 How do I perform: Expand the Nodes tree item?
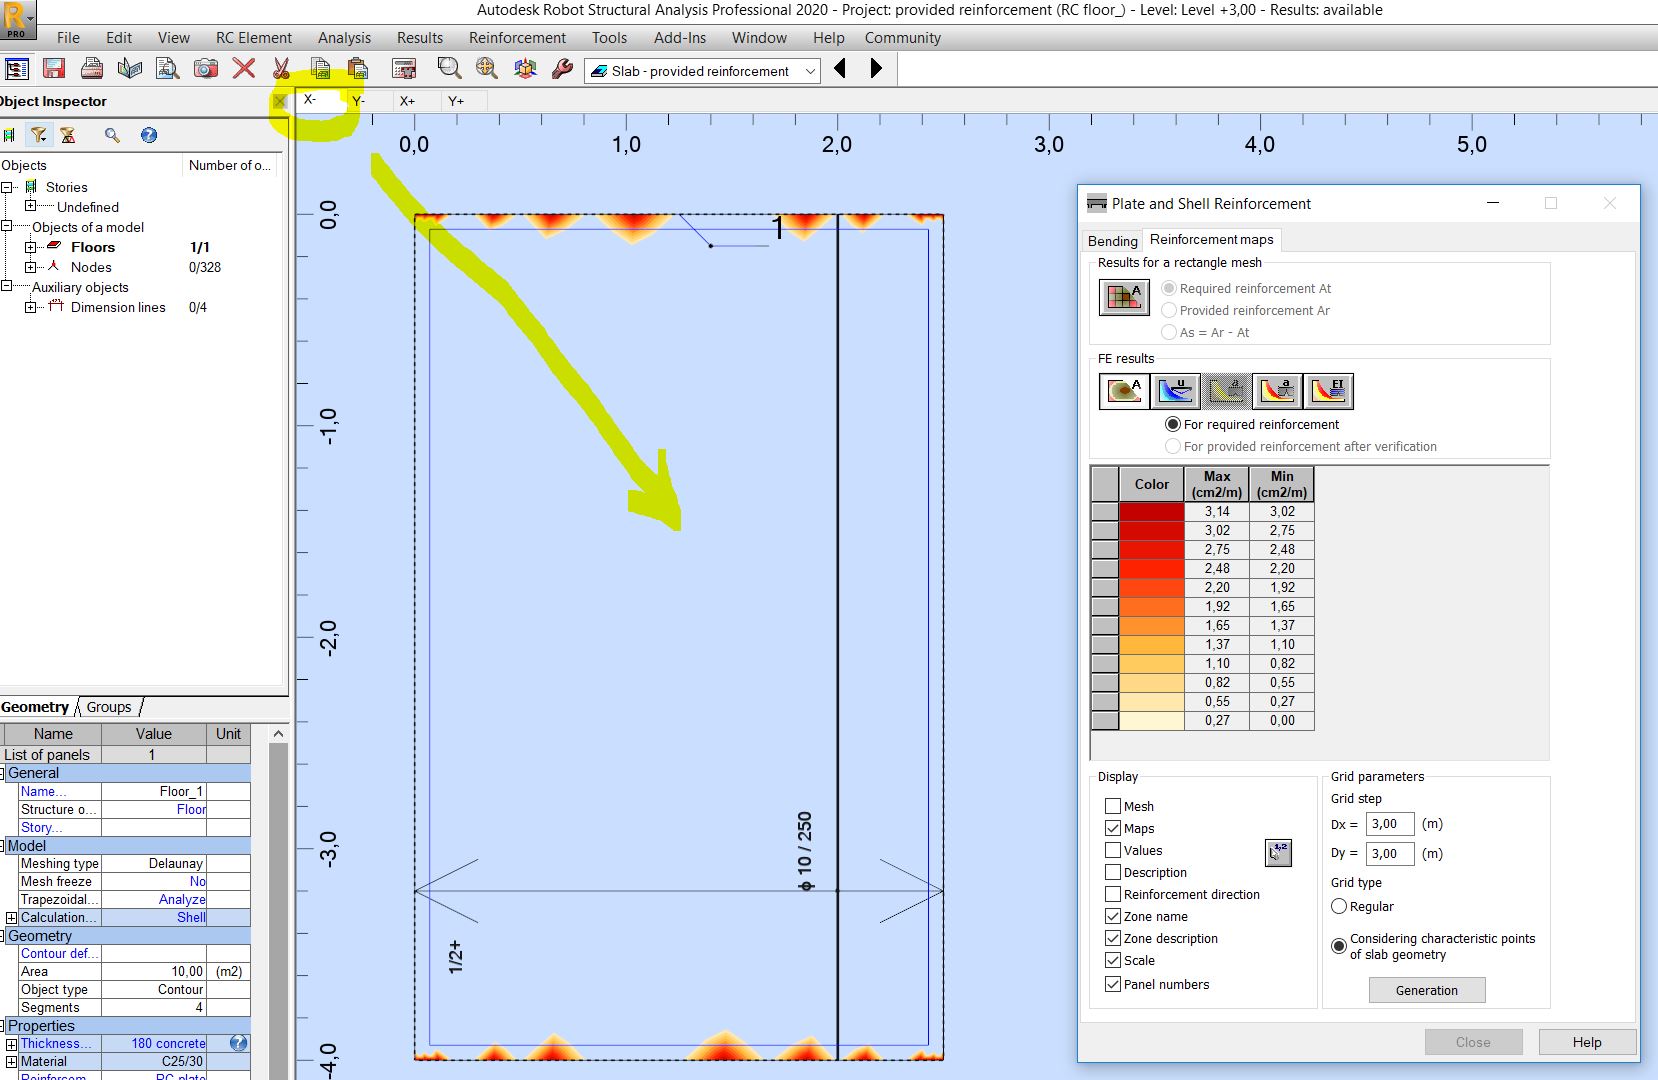click(30, 267)
